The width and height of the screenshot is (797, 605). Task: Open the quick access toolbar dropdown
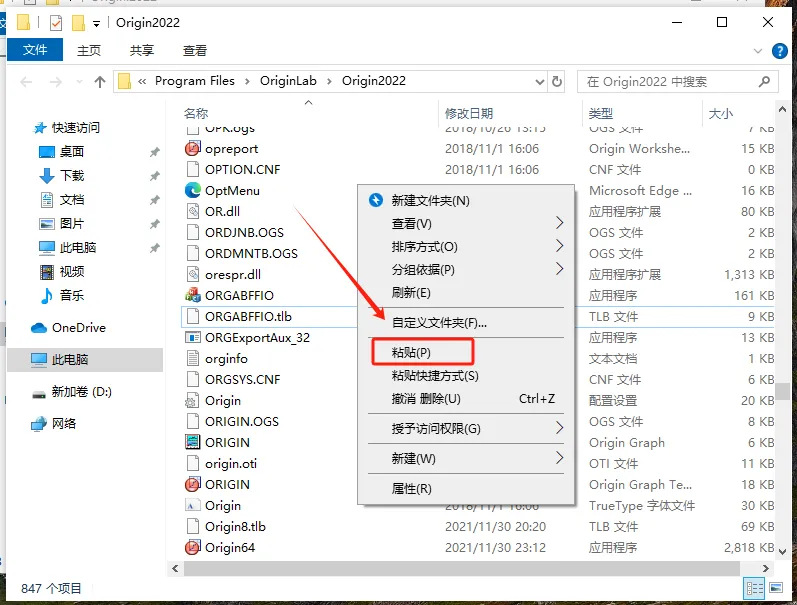(97, 23)
